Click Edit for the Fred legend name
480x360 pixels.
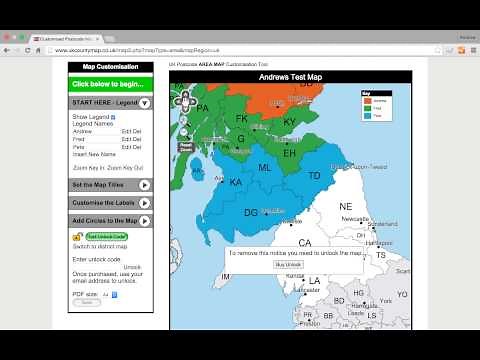point(126,139)
